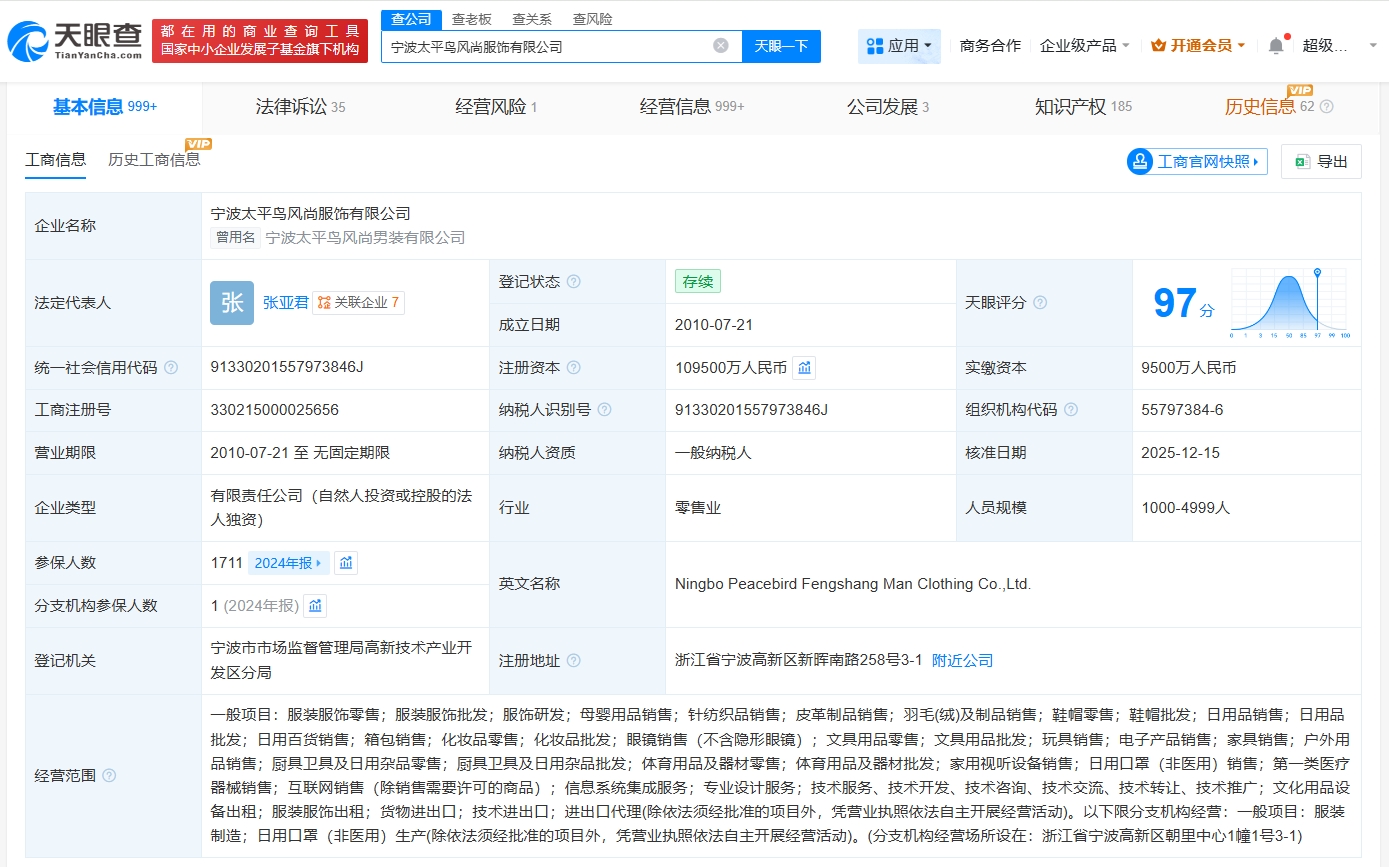Click the 天眼查 logo

[74, 41]
